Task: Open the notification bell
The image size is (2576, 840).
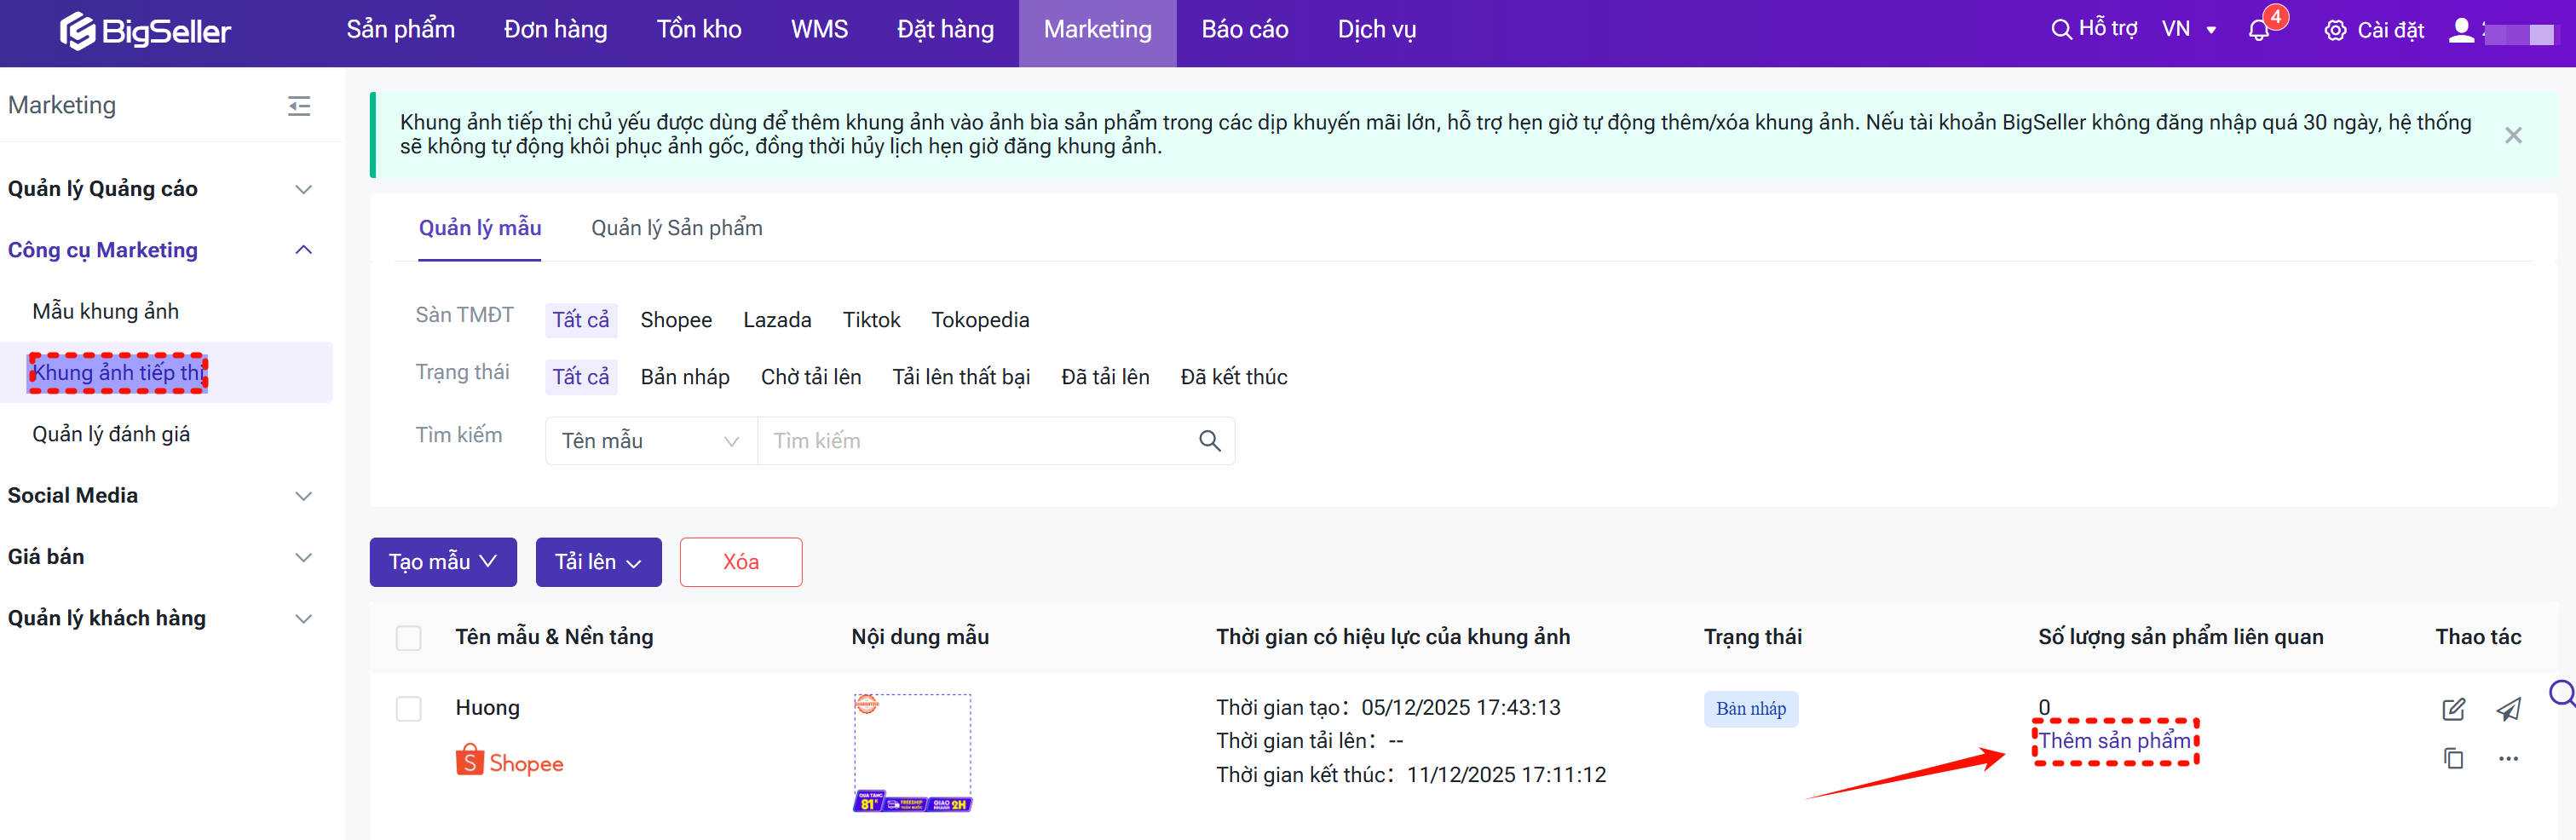Action: pyautogui.click(x=2258, y=30)
